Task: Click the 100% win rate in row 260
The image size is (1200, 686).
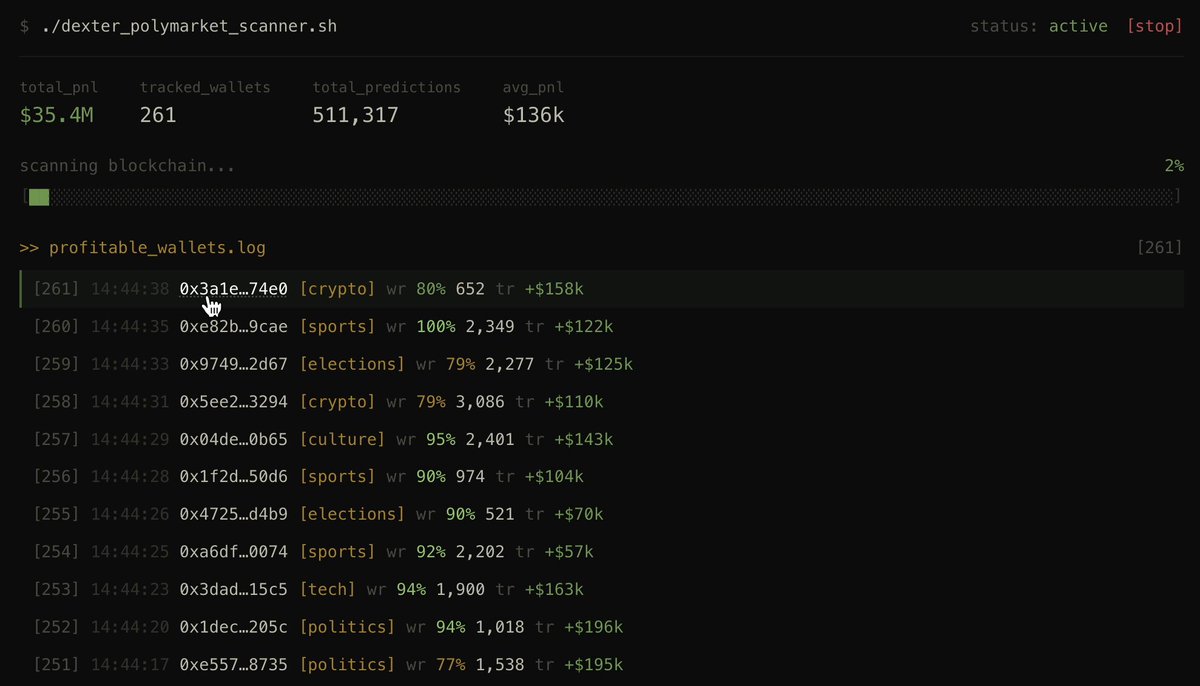Action: 436,326
